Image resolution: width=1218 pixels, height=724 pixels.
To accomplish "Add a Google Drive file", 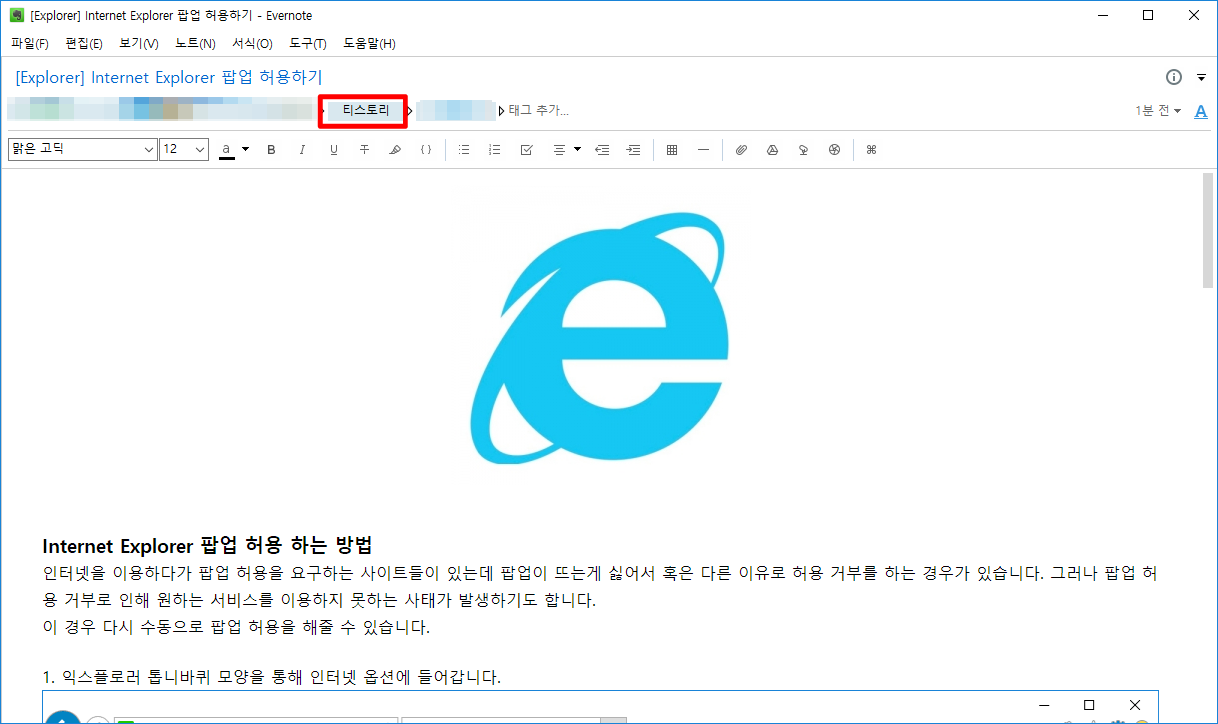I will [772, 150].
